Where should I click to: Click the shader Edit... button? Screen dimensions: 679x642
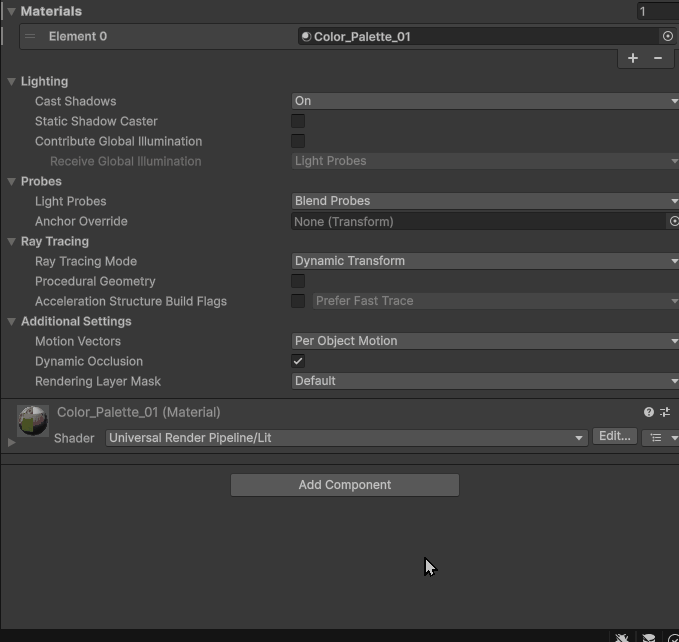(613, 436)
